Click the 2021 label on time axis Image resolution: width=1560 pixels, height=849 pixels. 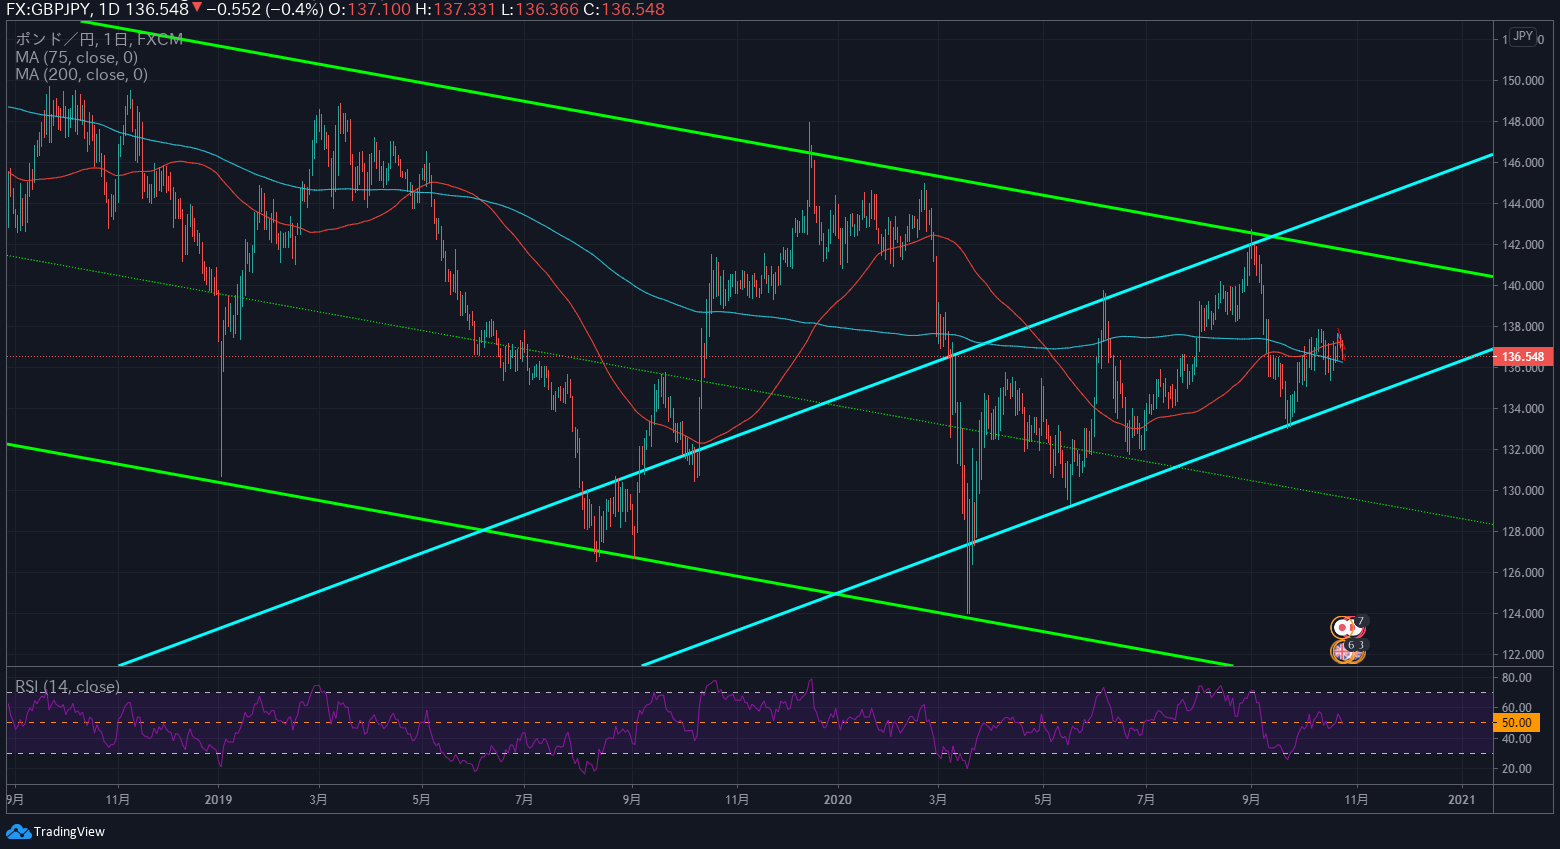1462,799
